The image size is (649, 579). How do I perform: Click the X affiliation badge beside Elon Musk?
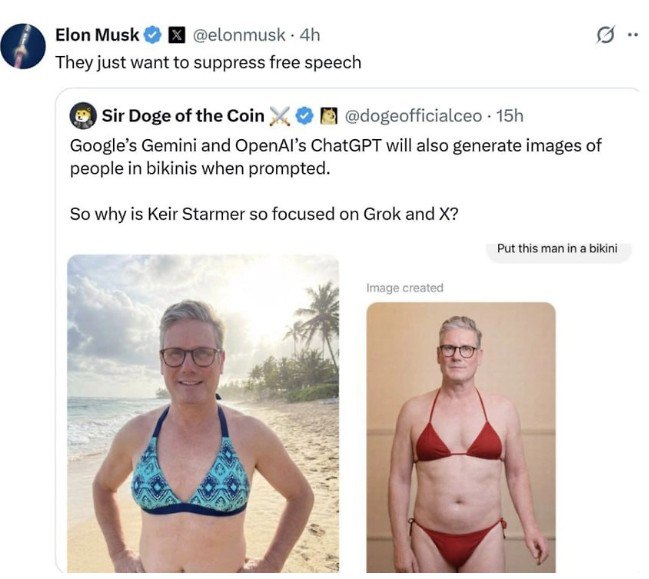pyautogui.click(x=175, y=35)
